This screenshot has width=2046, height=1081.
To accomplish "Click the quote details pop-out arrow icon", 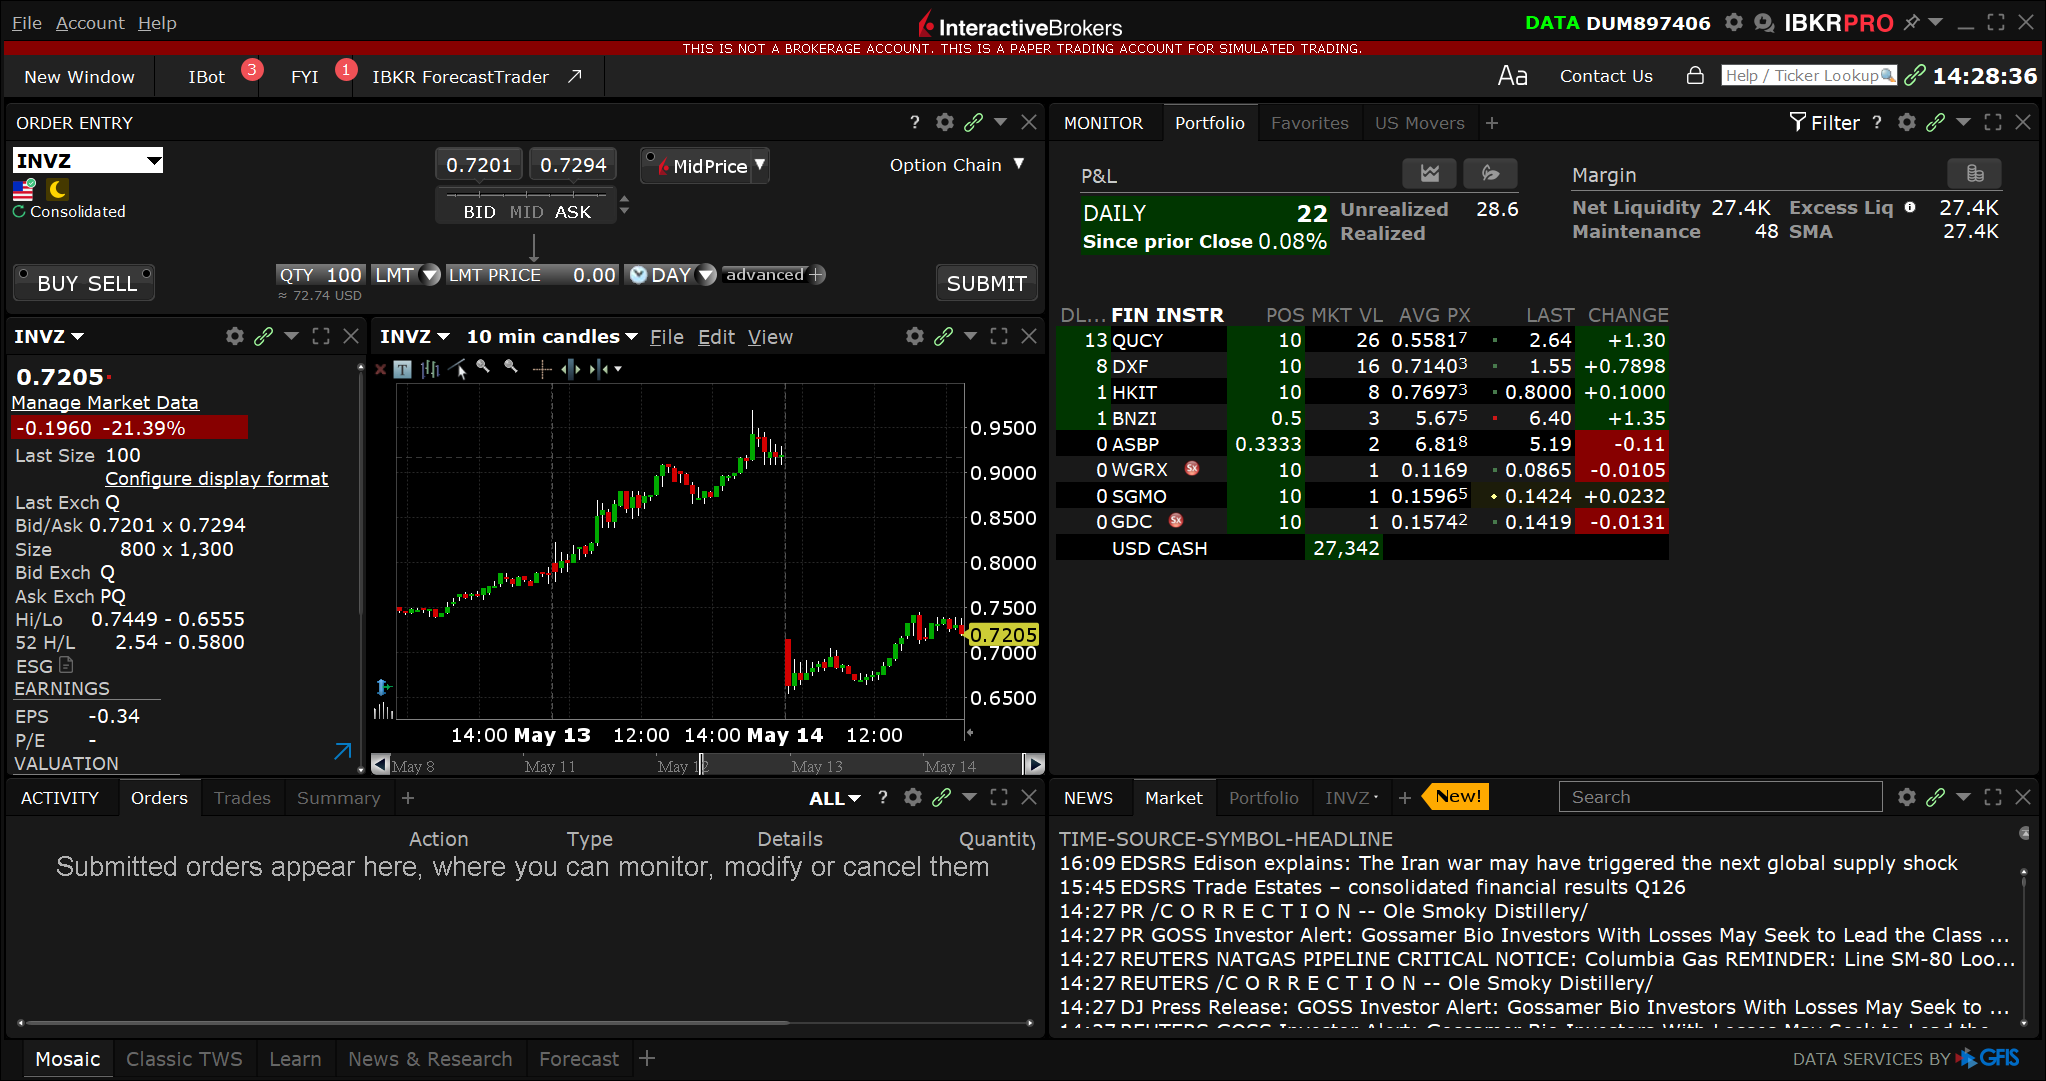I will tap(343, 750).
